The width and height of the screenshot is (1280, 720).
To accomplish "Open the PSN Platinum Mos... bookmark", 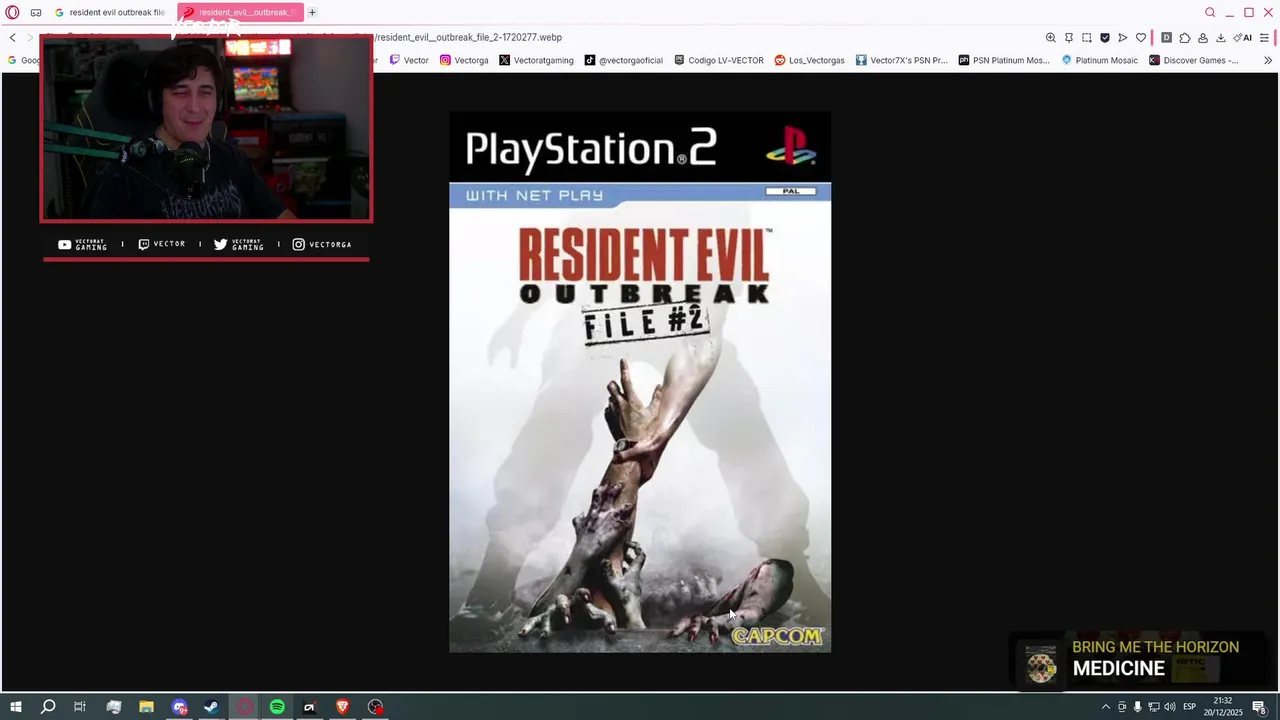I will tap(1004, 60).
